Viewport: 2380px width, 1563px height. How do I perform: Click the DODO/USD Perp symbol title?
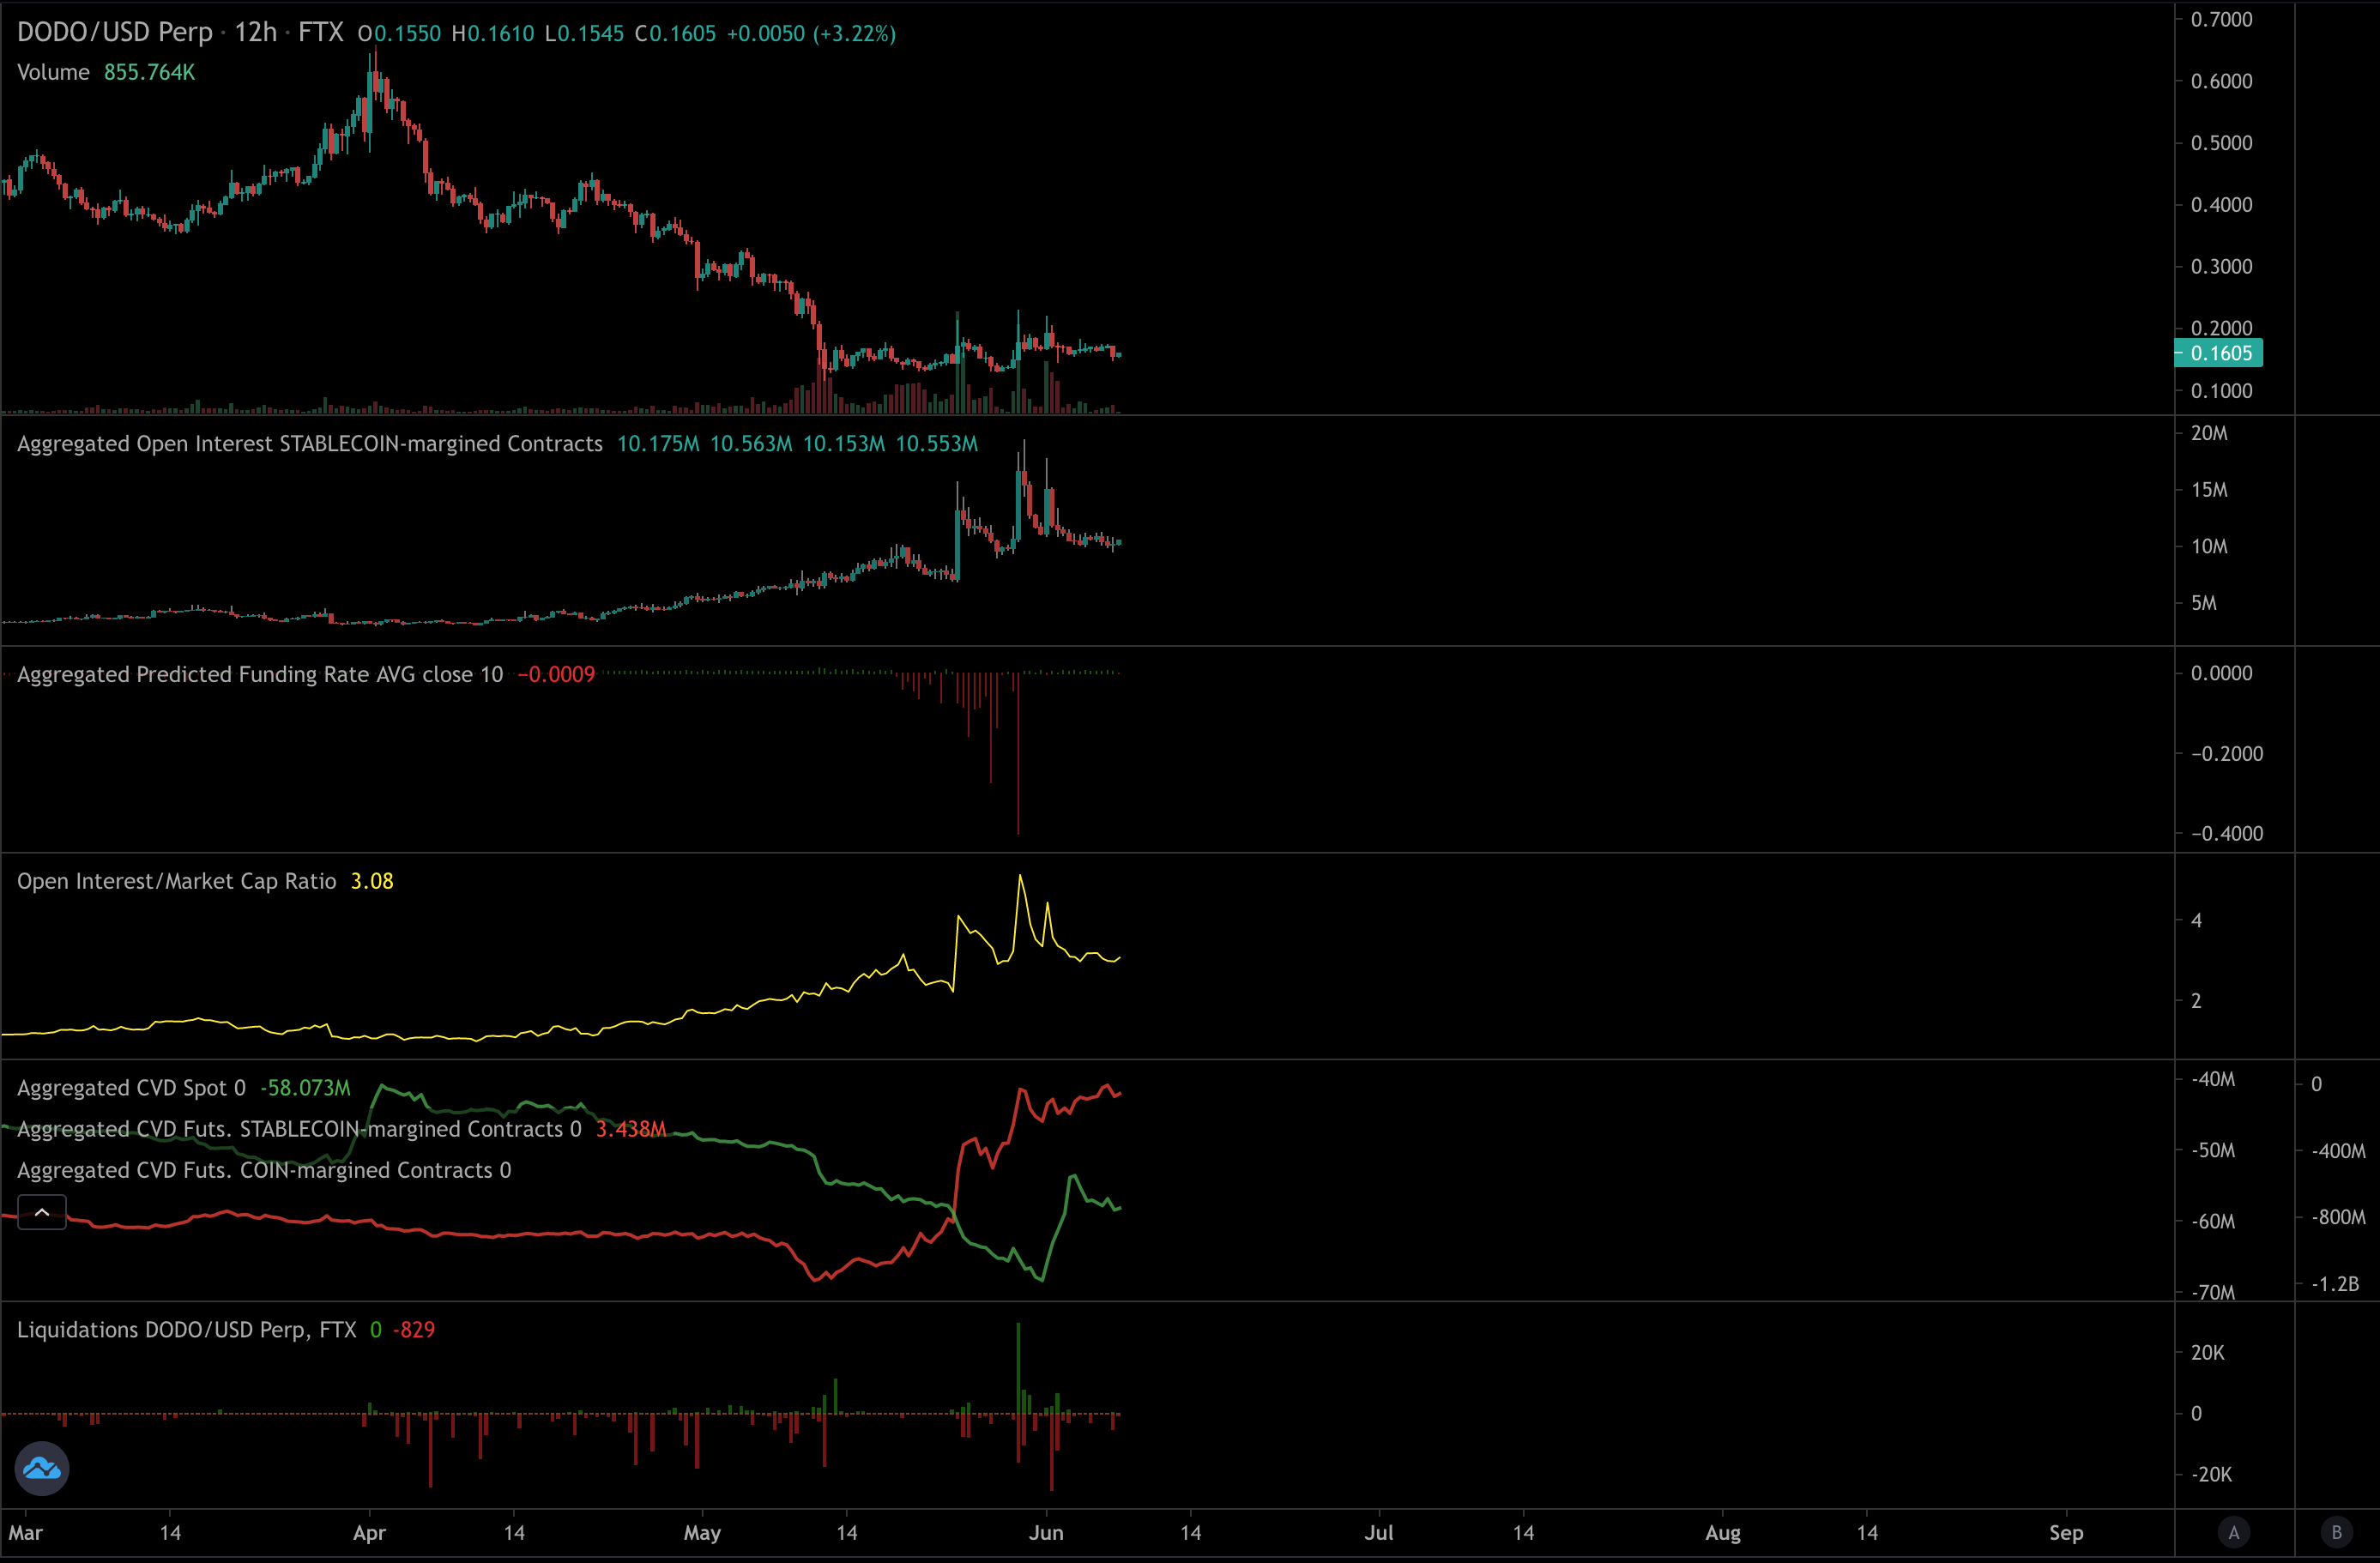[115, 33]
